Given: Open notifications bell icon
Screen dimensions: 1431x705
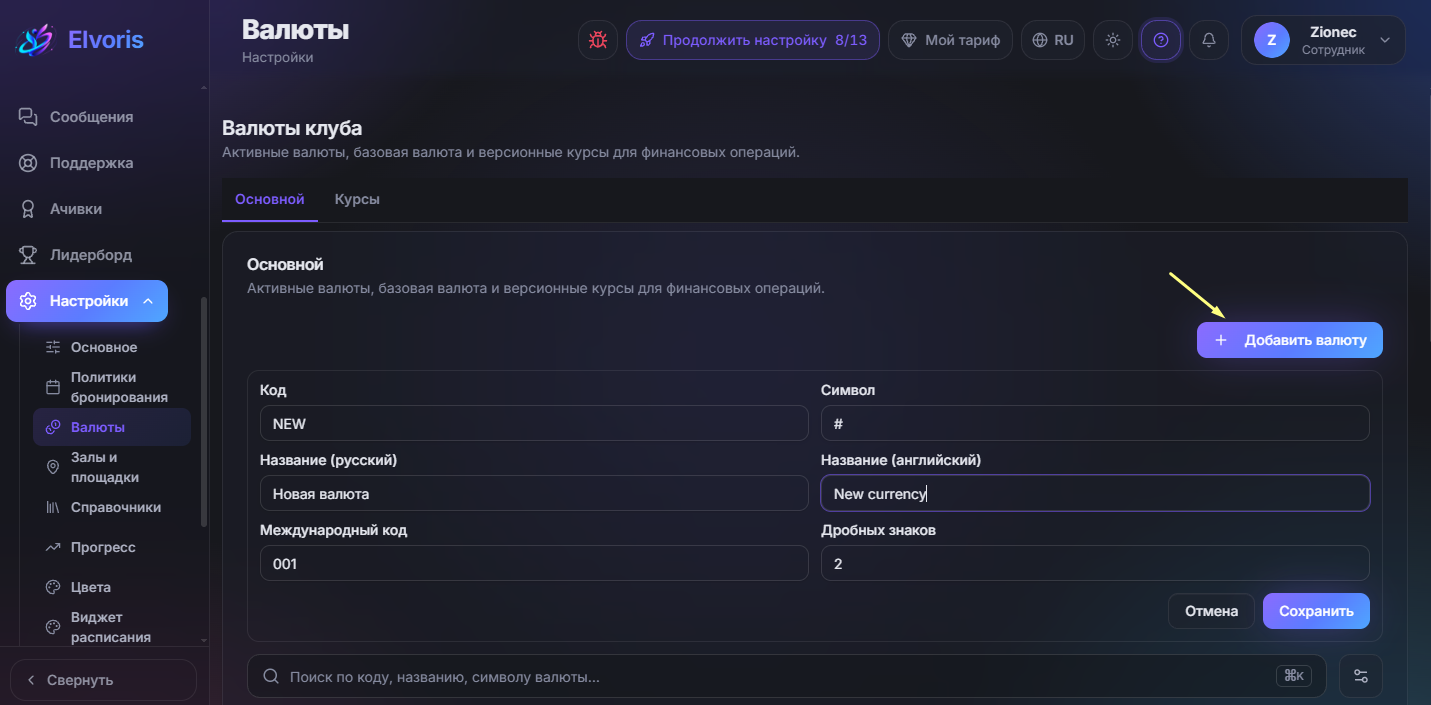Looking at the screenshot, I should pyautogui.click(x=1209, y=40).
